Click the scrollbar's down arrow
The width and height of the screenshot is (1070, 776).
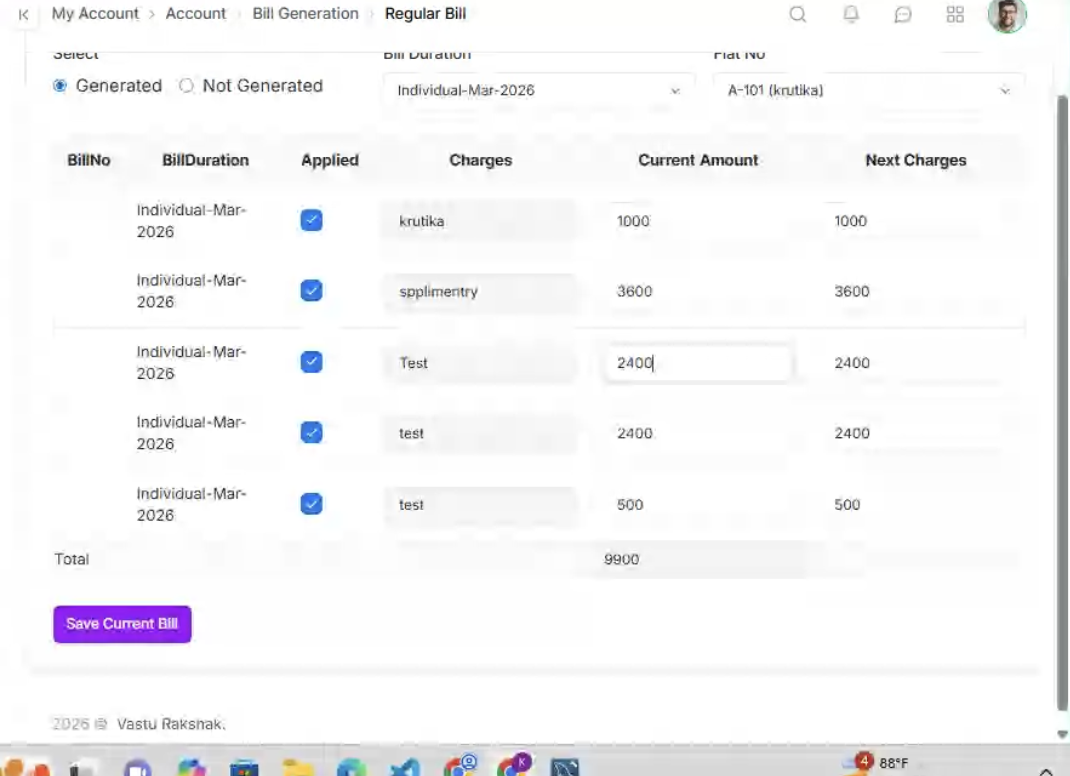tap(1062, 734)
